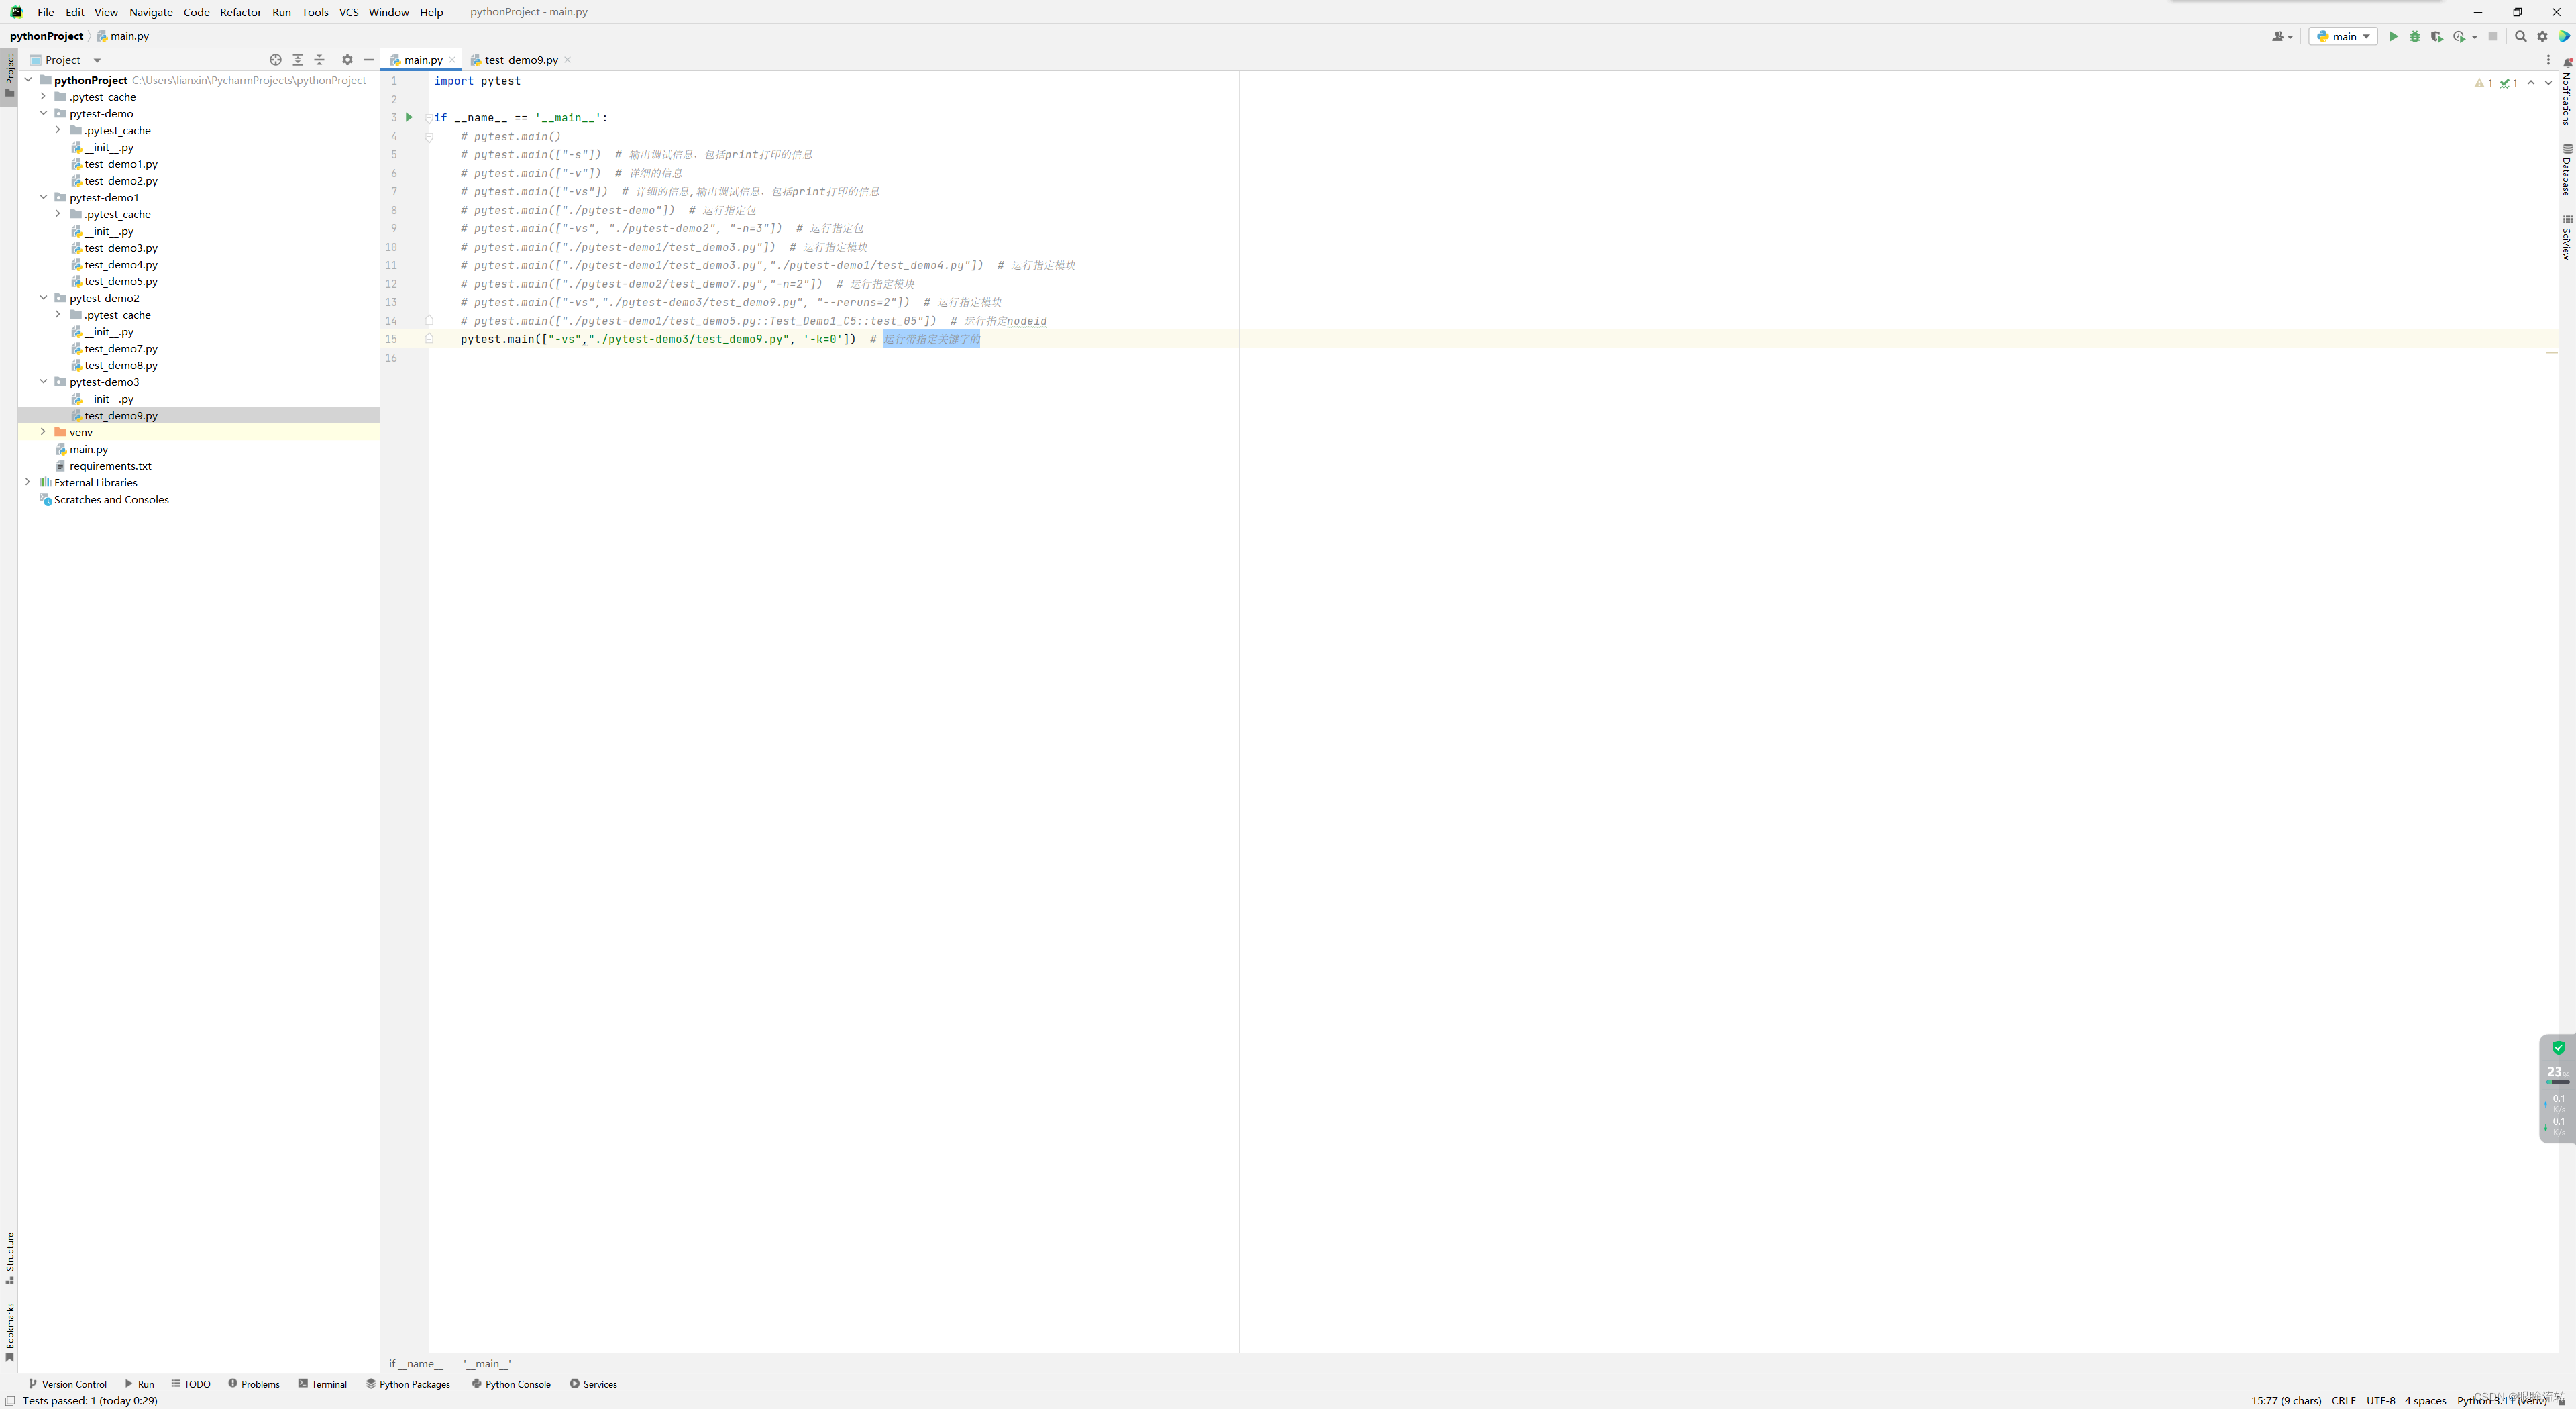Hide the Project tool window
Image resolution: width=2576 pixels, height=1409 pixels.
pos(369,60)
